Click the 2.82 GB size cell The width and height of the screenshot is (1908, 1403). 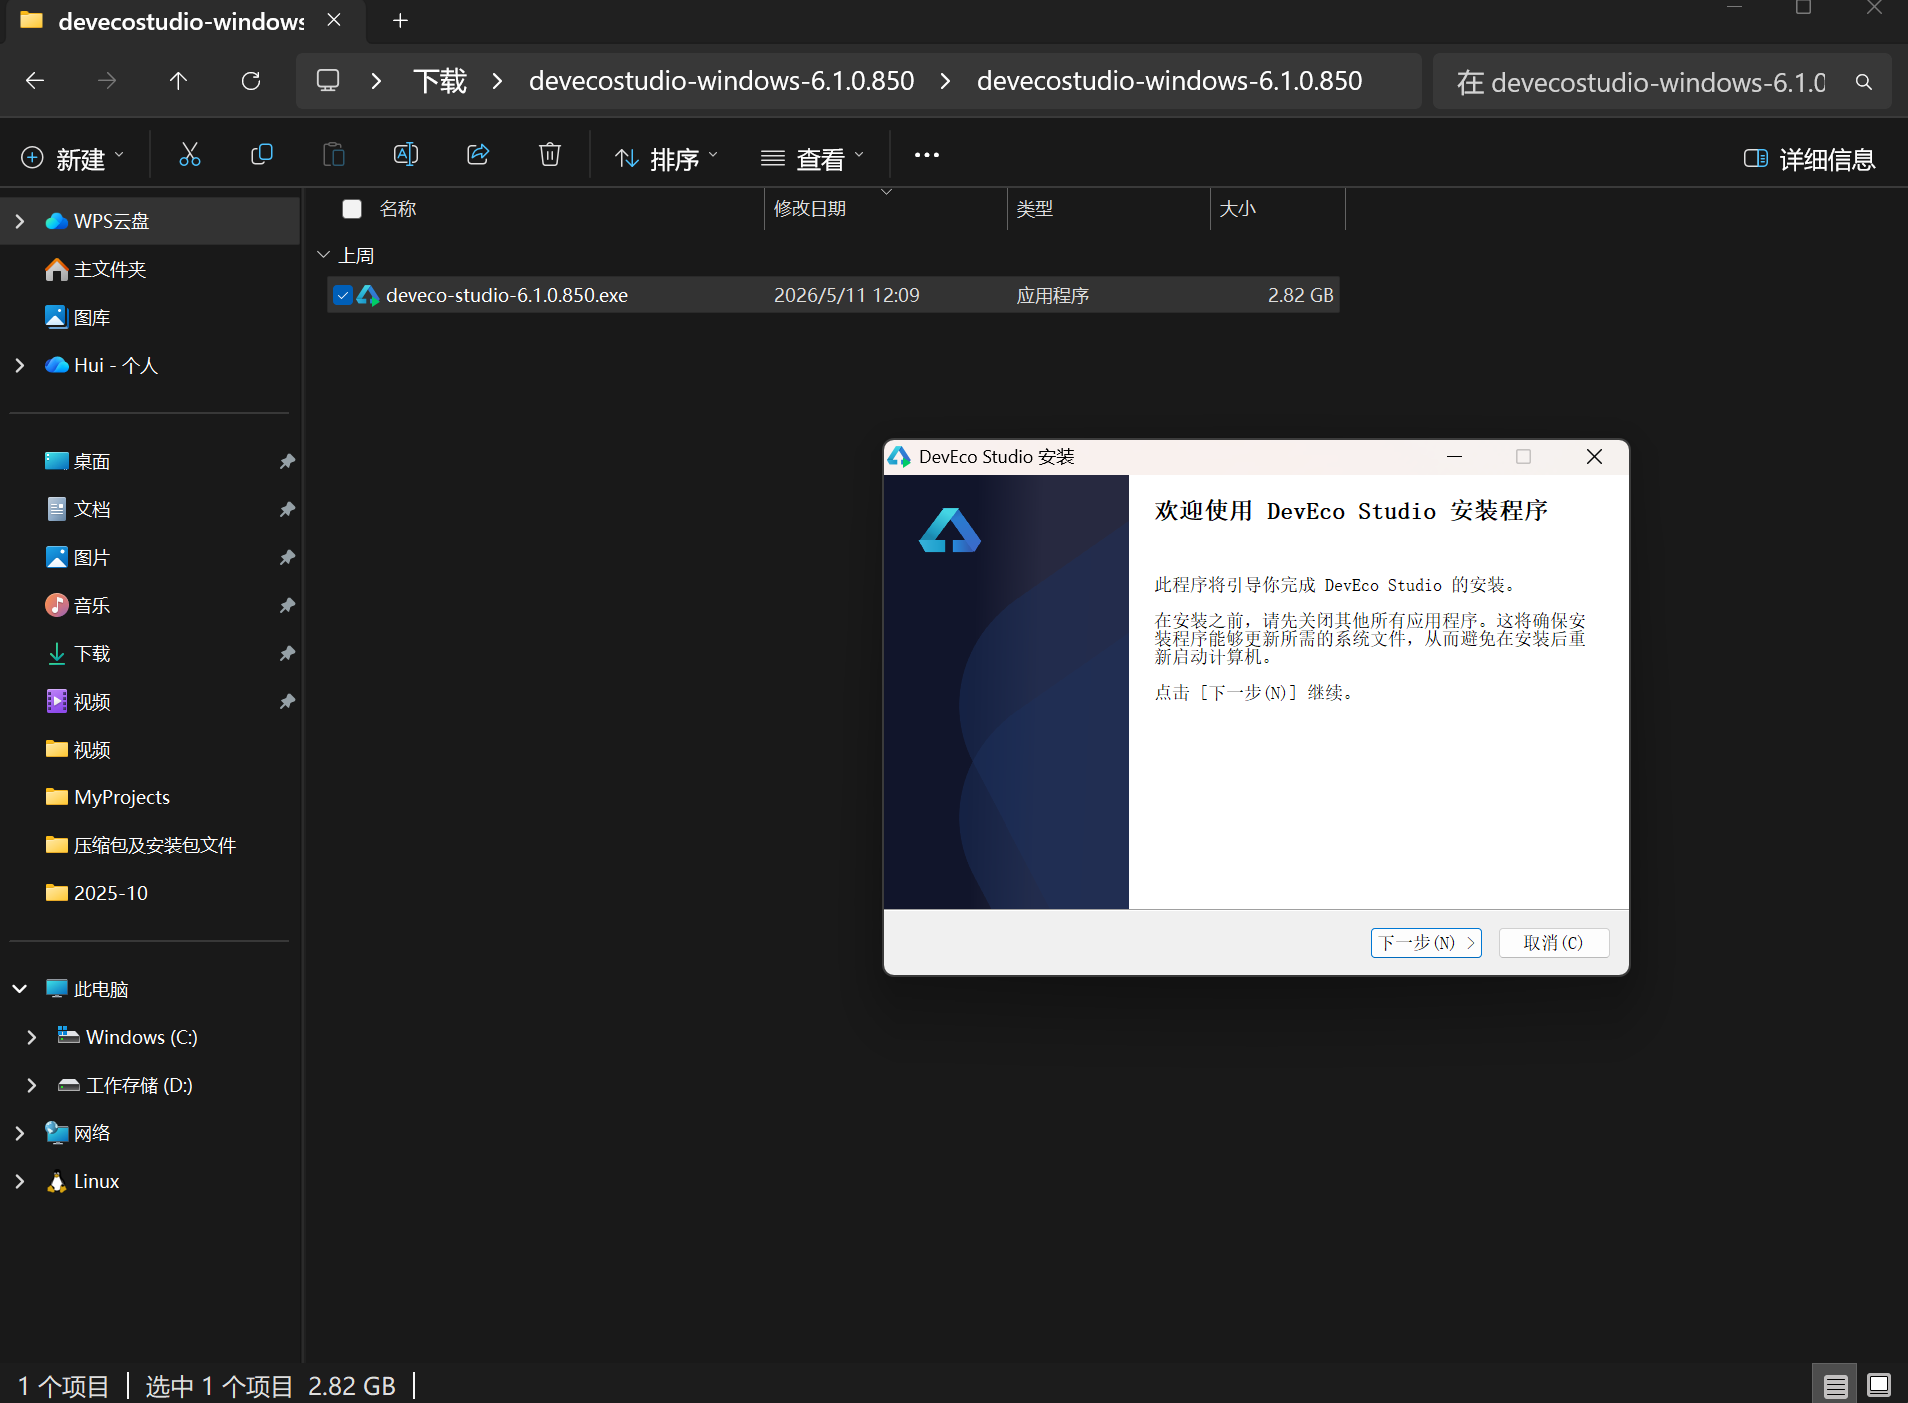[1300, 295]
